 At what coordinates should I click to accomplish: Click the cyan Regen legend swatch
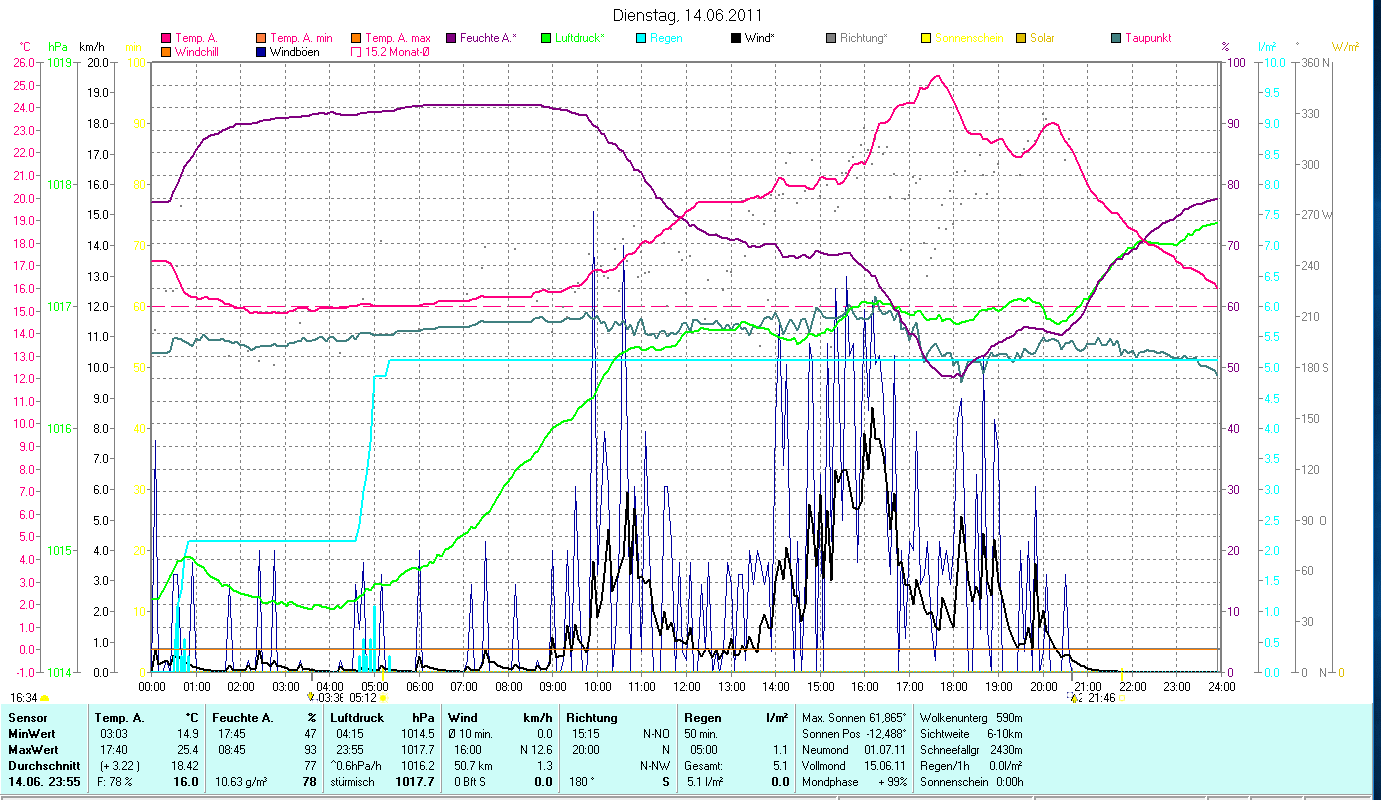(641, 39)
